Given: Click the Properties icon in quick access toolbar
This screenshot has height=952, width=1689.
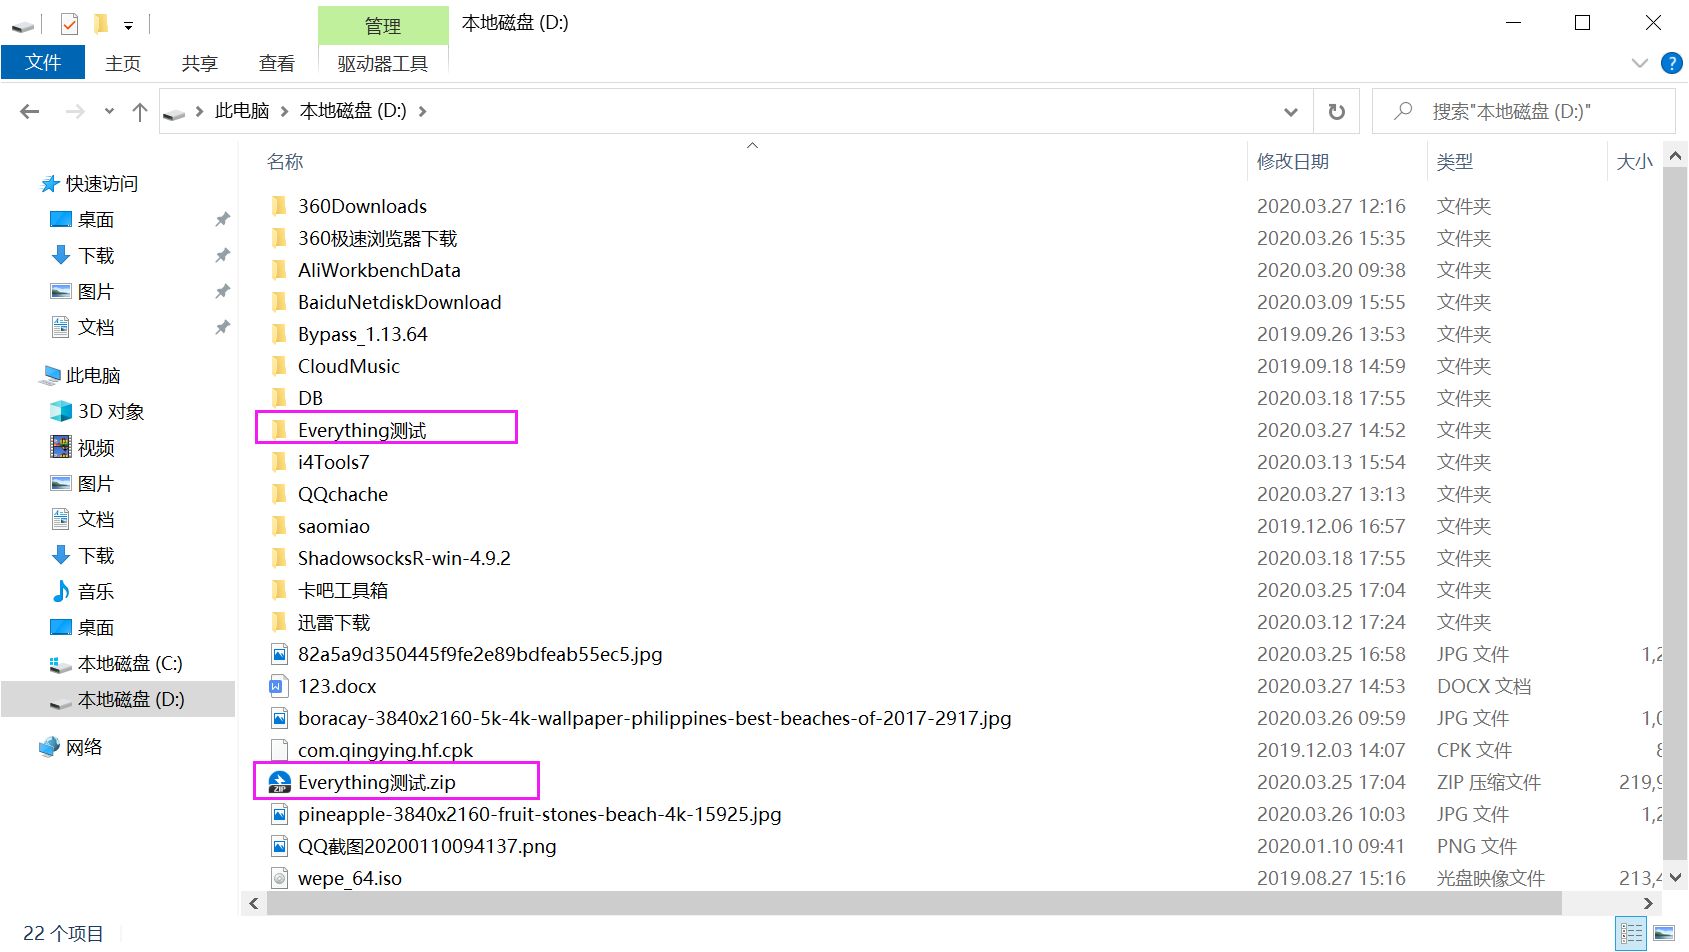Looking at the screenshot, I should (69, 23).
